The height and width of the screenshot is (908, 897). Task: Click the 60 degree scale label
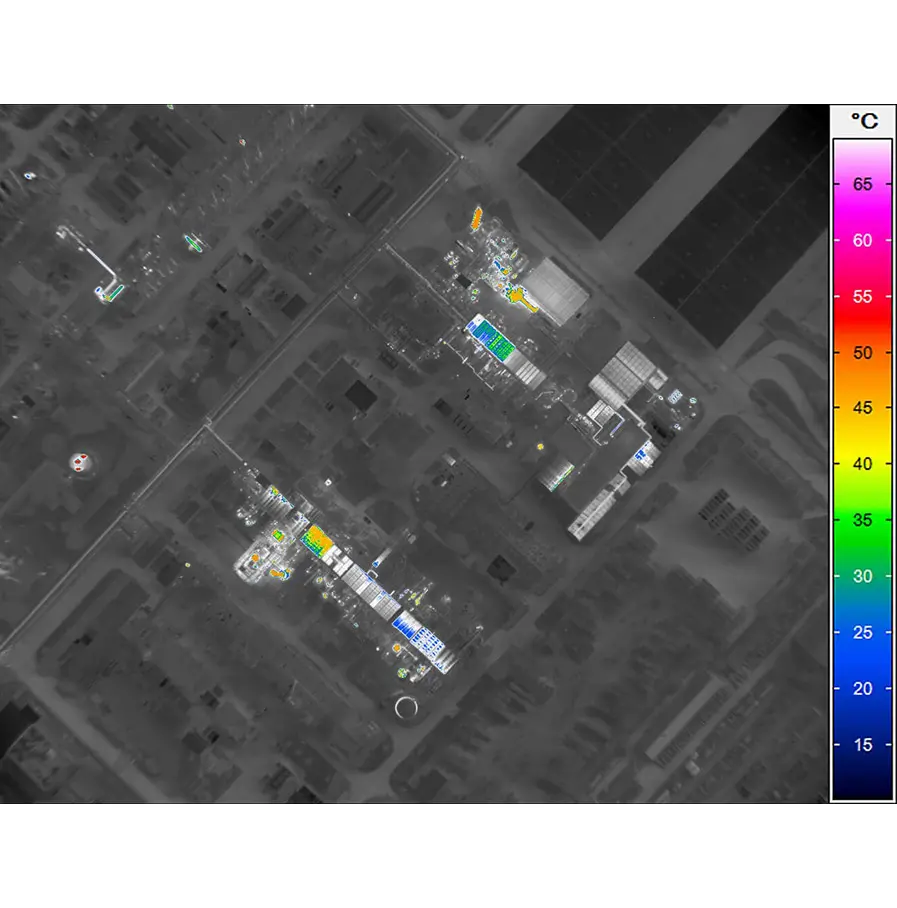(x=862, y=240)
